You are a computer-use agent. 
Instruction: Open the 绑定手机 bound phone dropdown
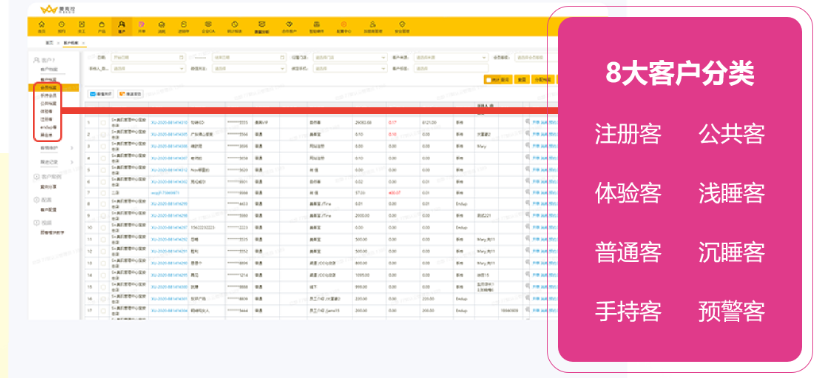point(351,68)
